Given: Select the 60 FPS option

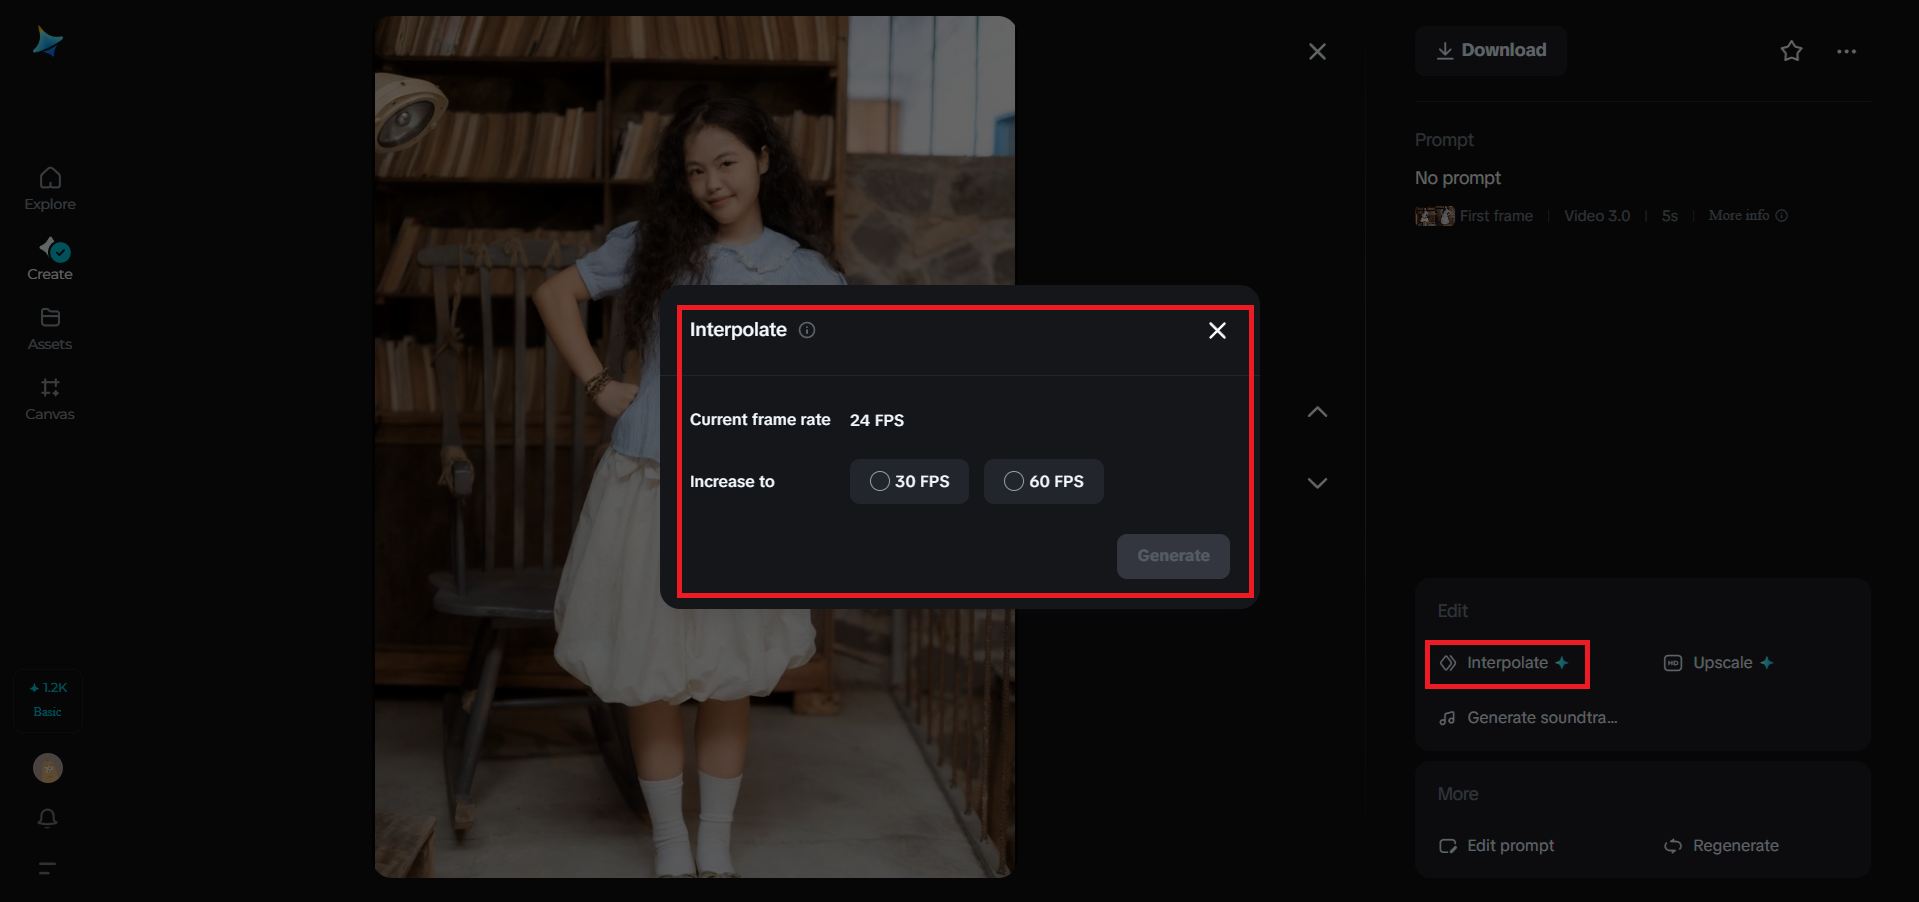Looking at the screenshot, I should pos(1043,481).
